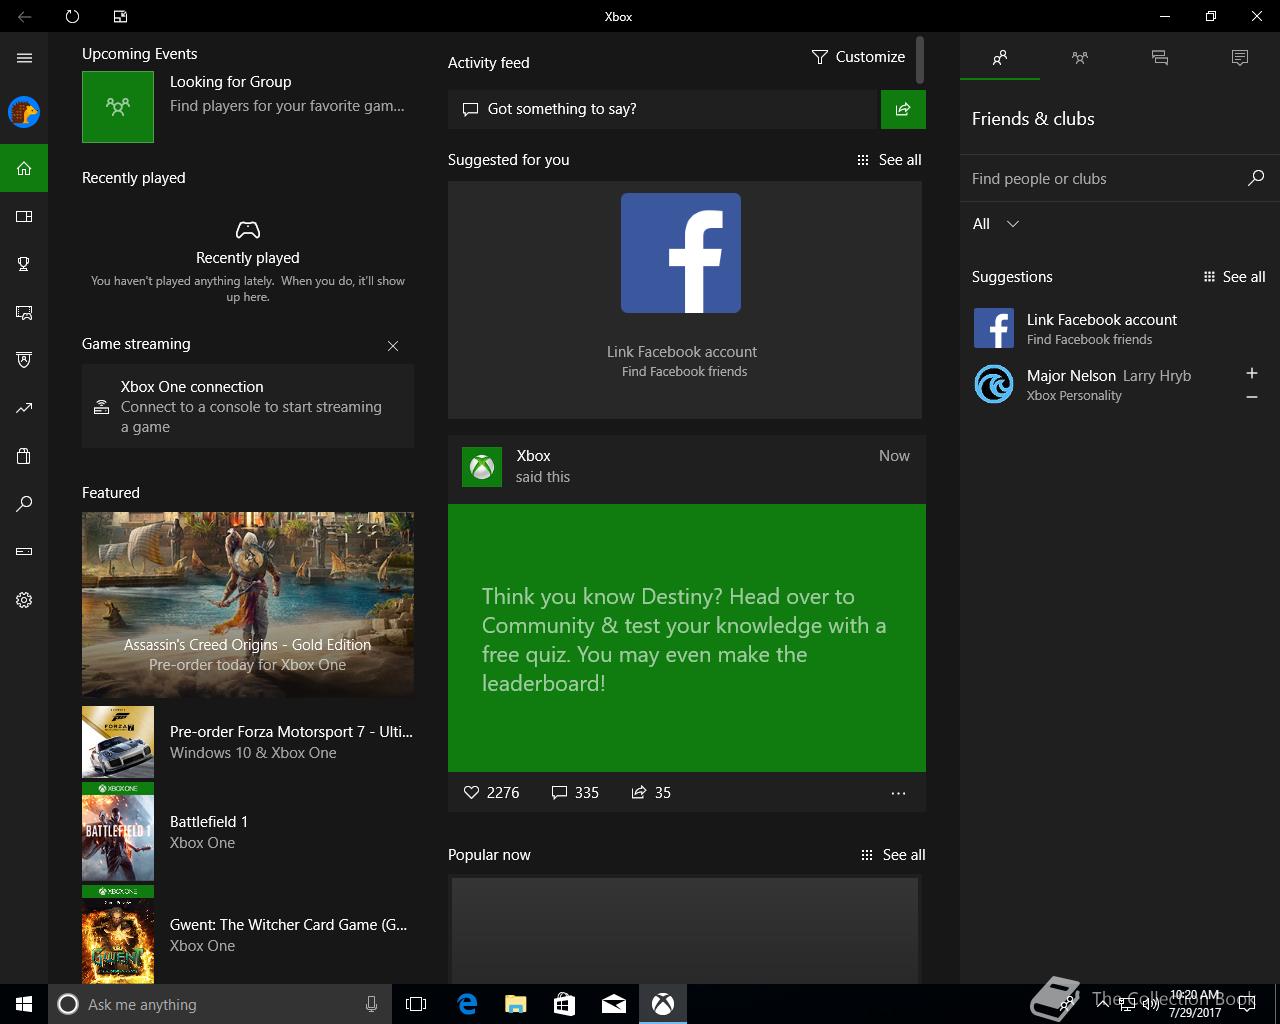
Task: Open Settings gear in sidebar
Action: click(24, 600)
